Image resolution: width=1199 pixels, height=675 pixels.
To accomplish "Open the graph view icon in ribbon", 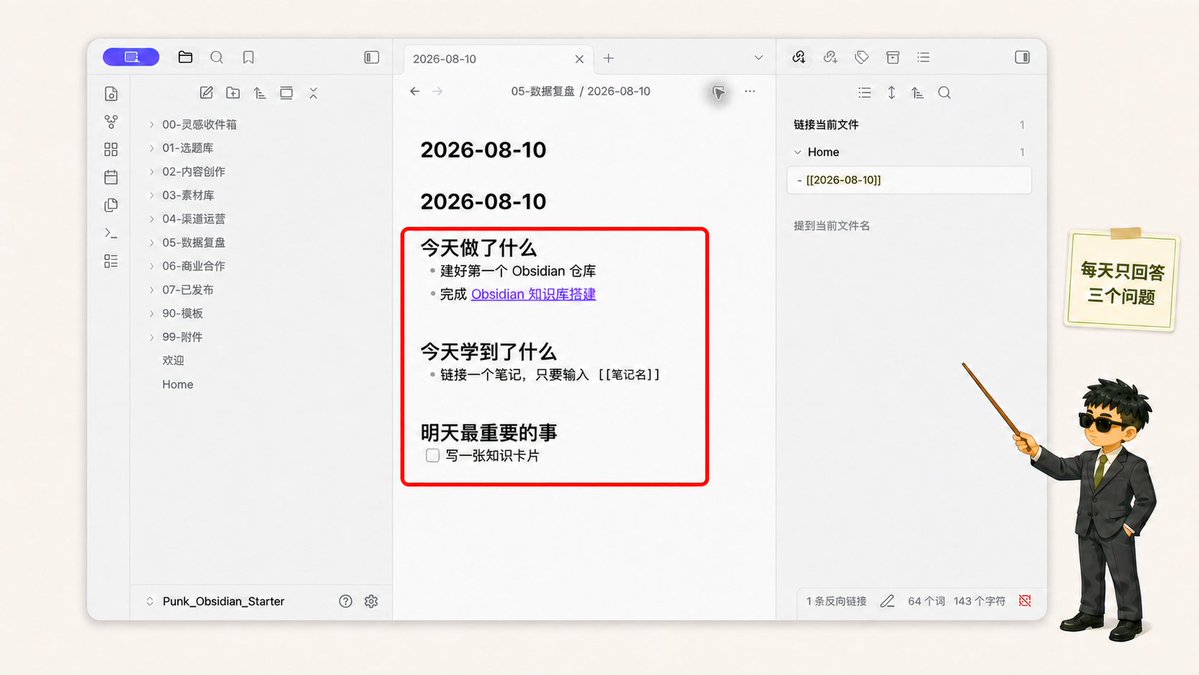I will click(111, 122).
